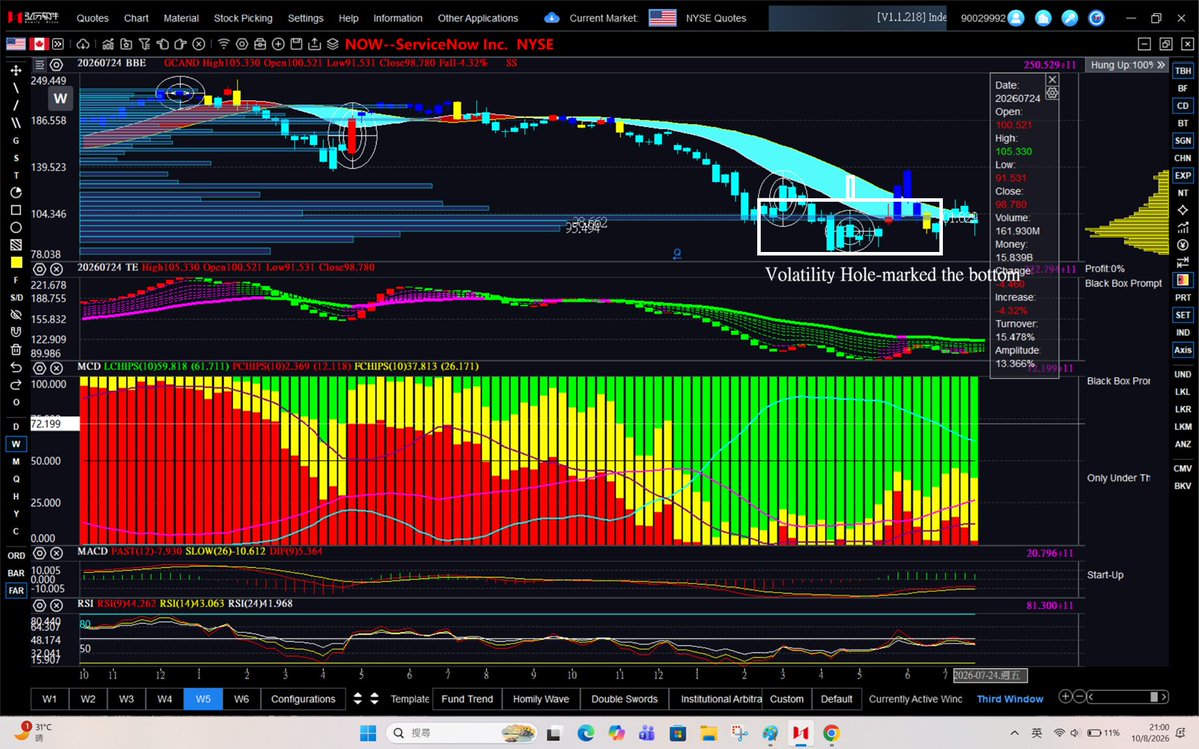The height and width of the screenshot is (749, 1199).
Task: Click the undo arrow in left sidebar
Action: tap(16, 368)
